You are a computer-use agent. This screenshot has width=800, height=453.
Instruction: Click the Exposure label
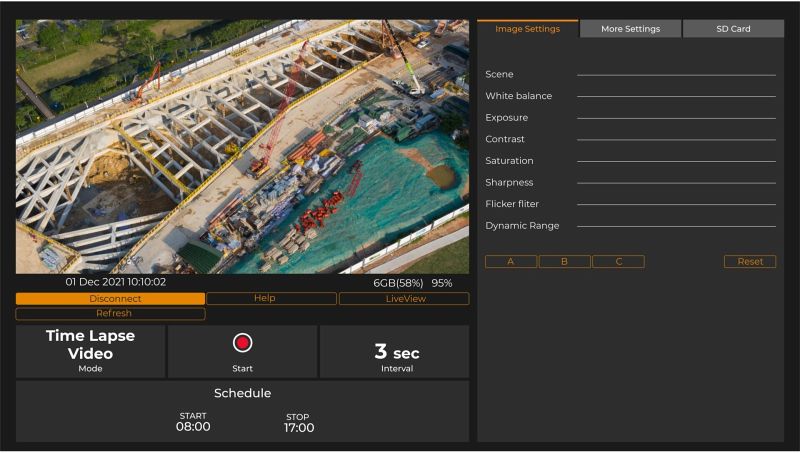507,118
